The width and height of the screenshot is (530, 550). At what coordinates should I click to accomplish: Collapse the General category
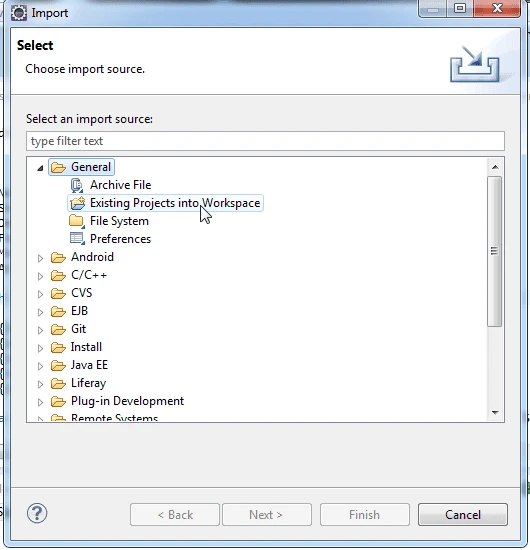pyautogui.click(x=40, y=168)
